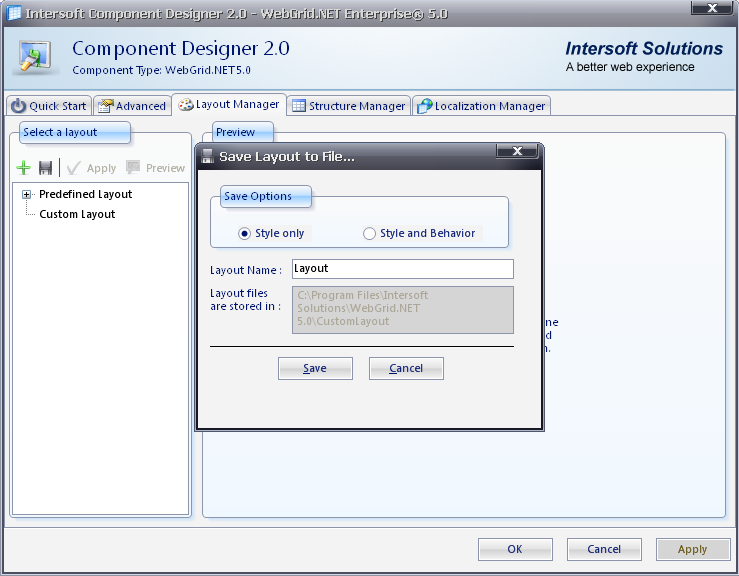The image size is (739, 576).
Task: Click the layout files storage path box
Action: [402, 310]
